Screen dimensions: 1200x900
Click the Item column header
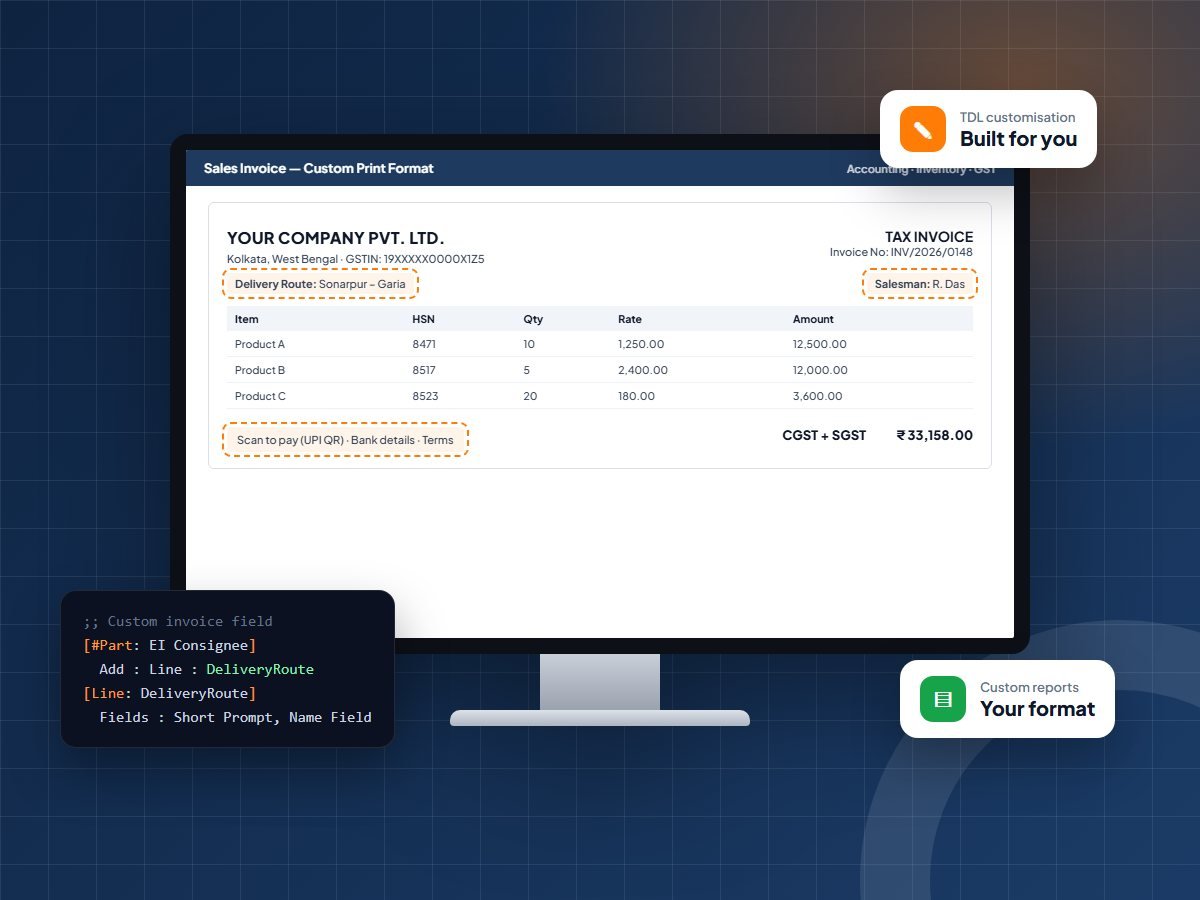[247, 319]
